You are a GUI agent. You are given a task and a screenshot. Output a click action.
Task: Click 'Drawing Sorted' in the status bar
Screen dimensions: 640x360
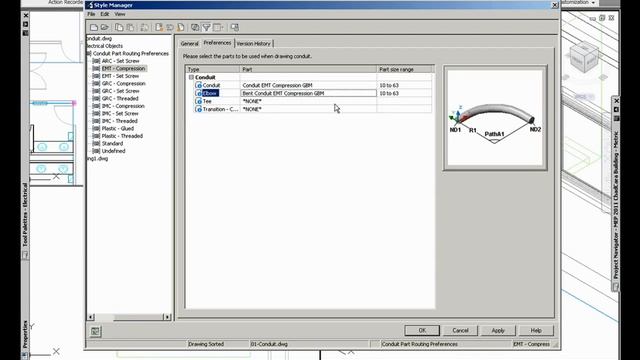click(206, 344)
